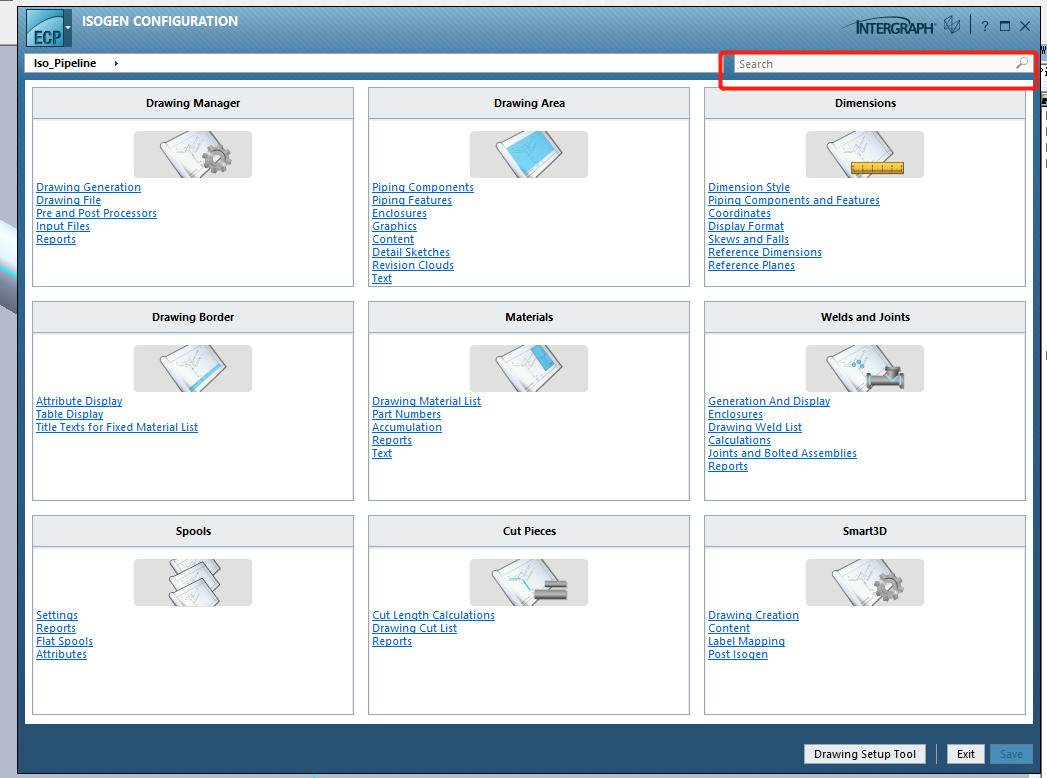The image size is (1047, 778).
Task: Open Enclosures under Drawing Area
Action: pos(399,214)
